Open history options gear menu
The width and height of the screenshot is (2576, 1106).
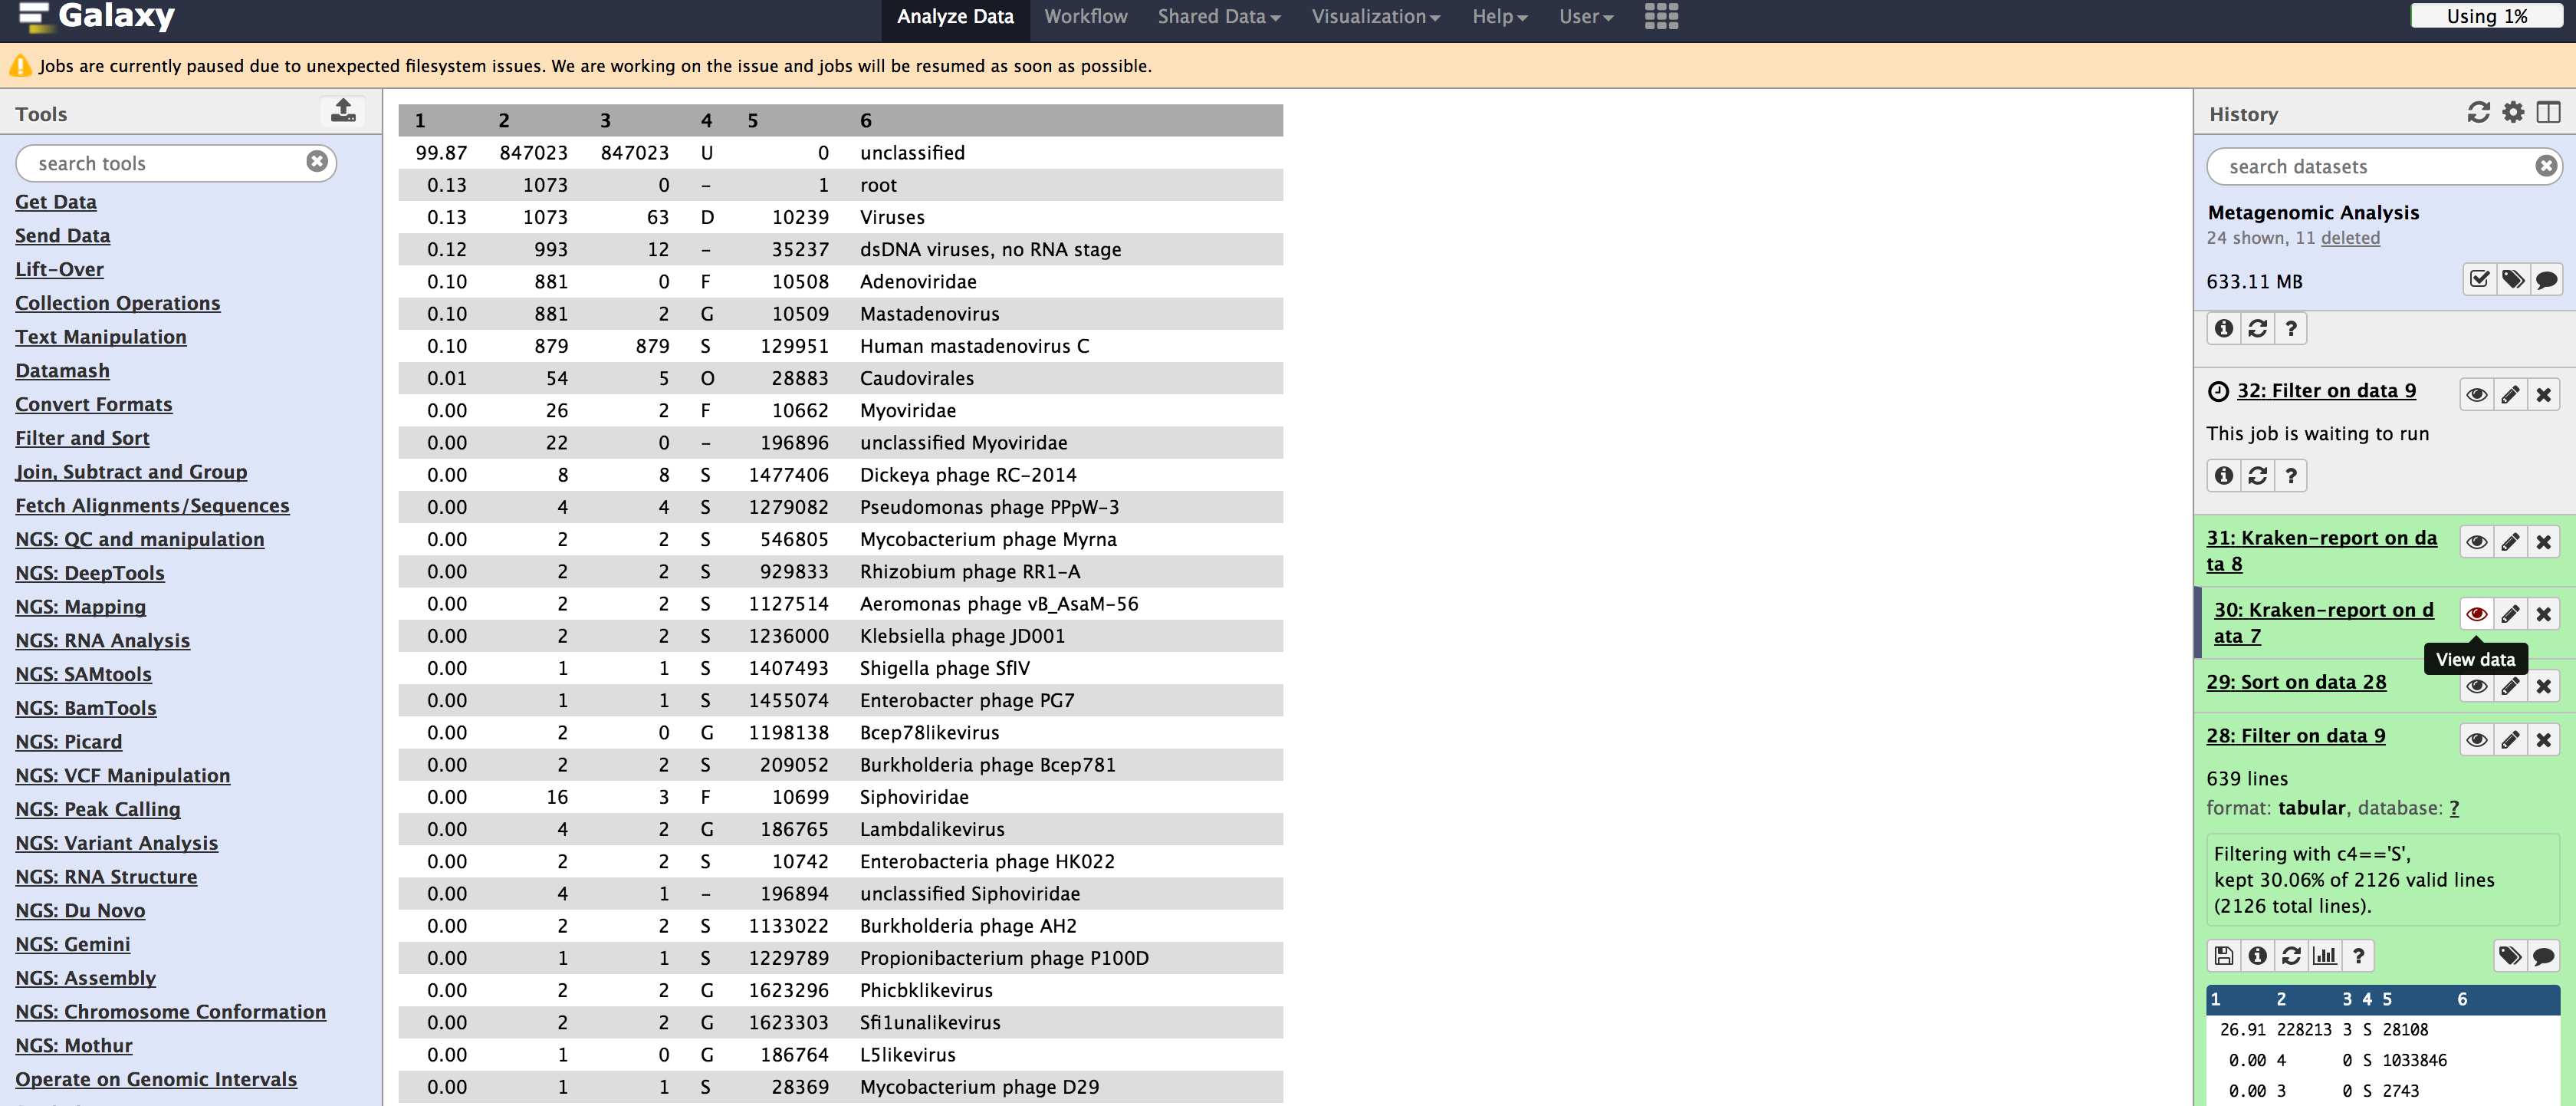click(x=2513, y=112)
